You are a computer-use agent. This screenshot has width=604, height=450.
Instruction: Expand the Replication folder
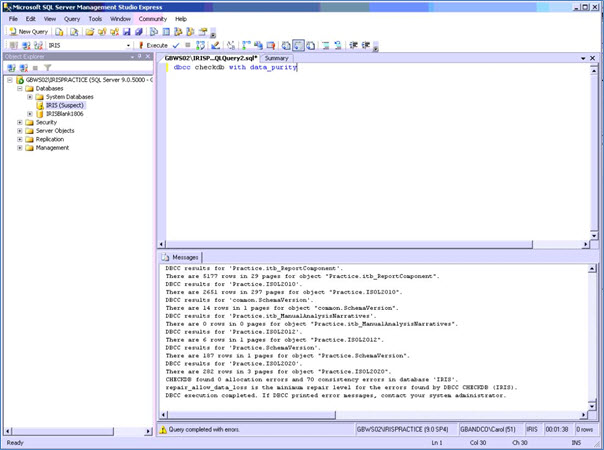tap(20, 139)
